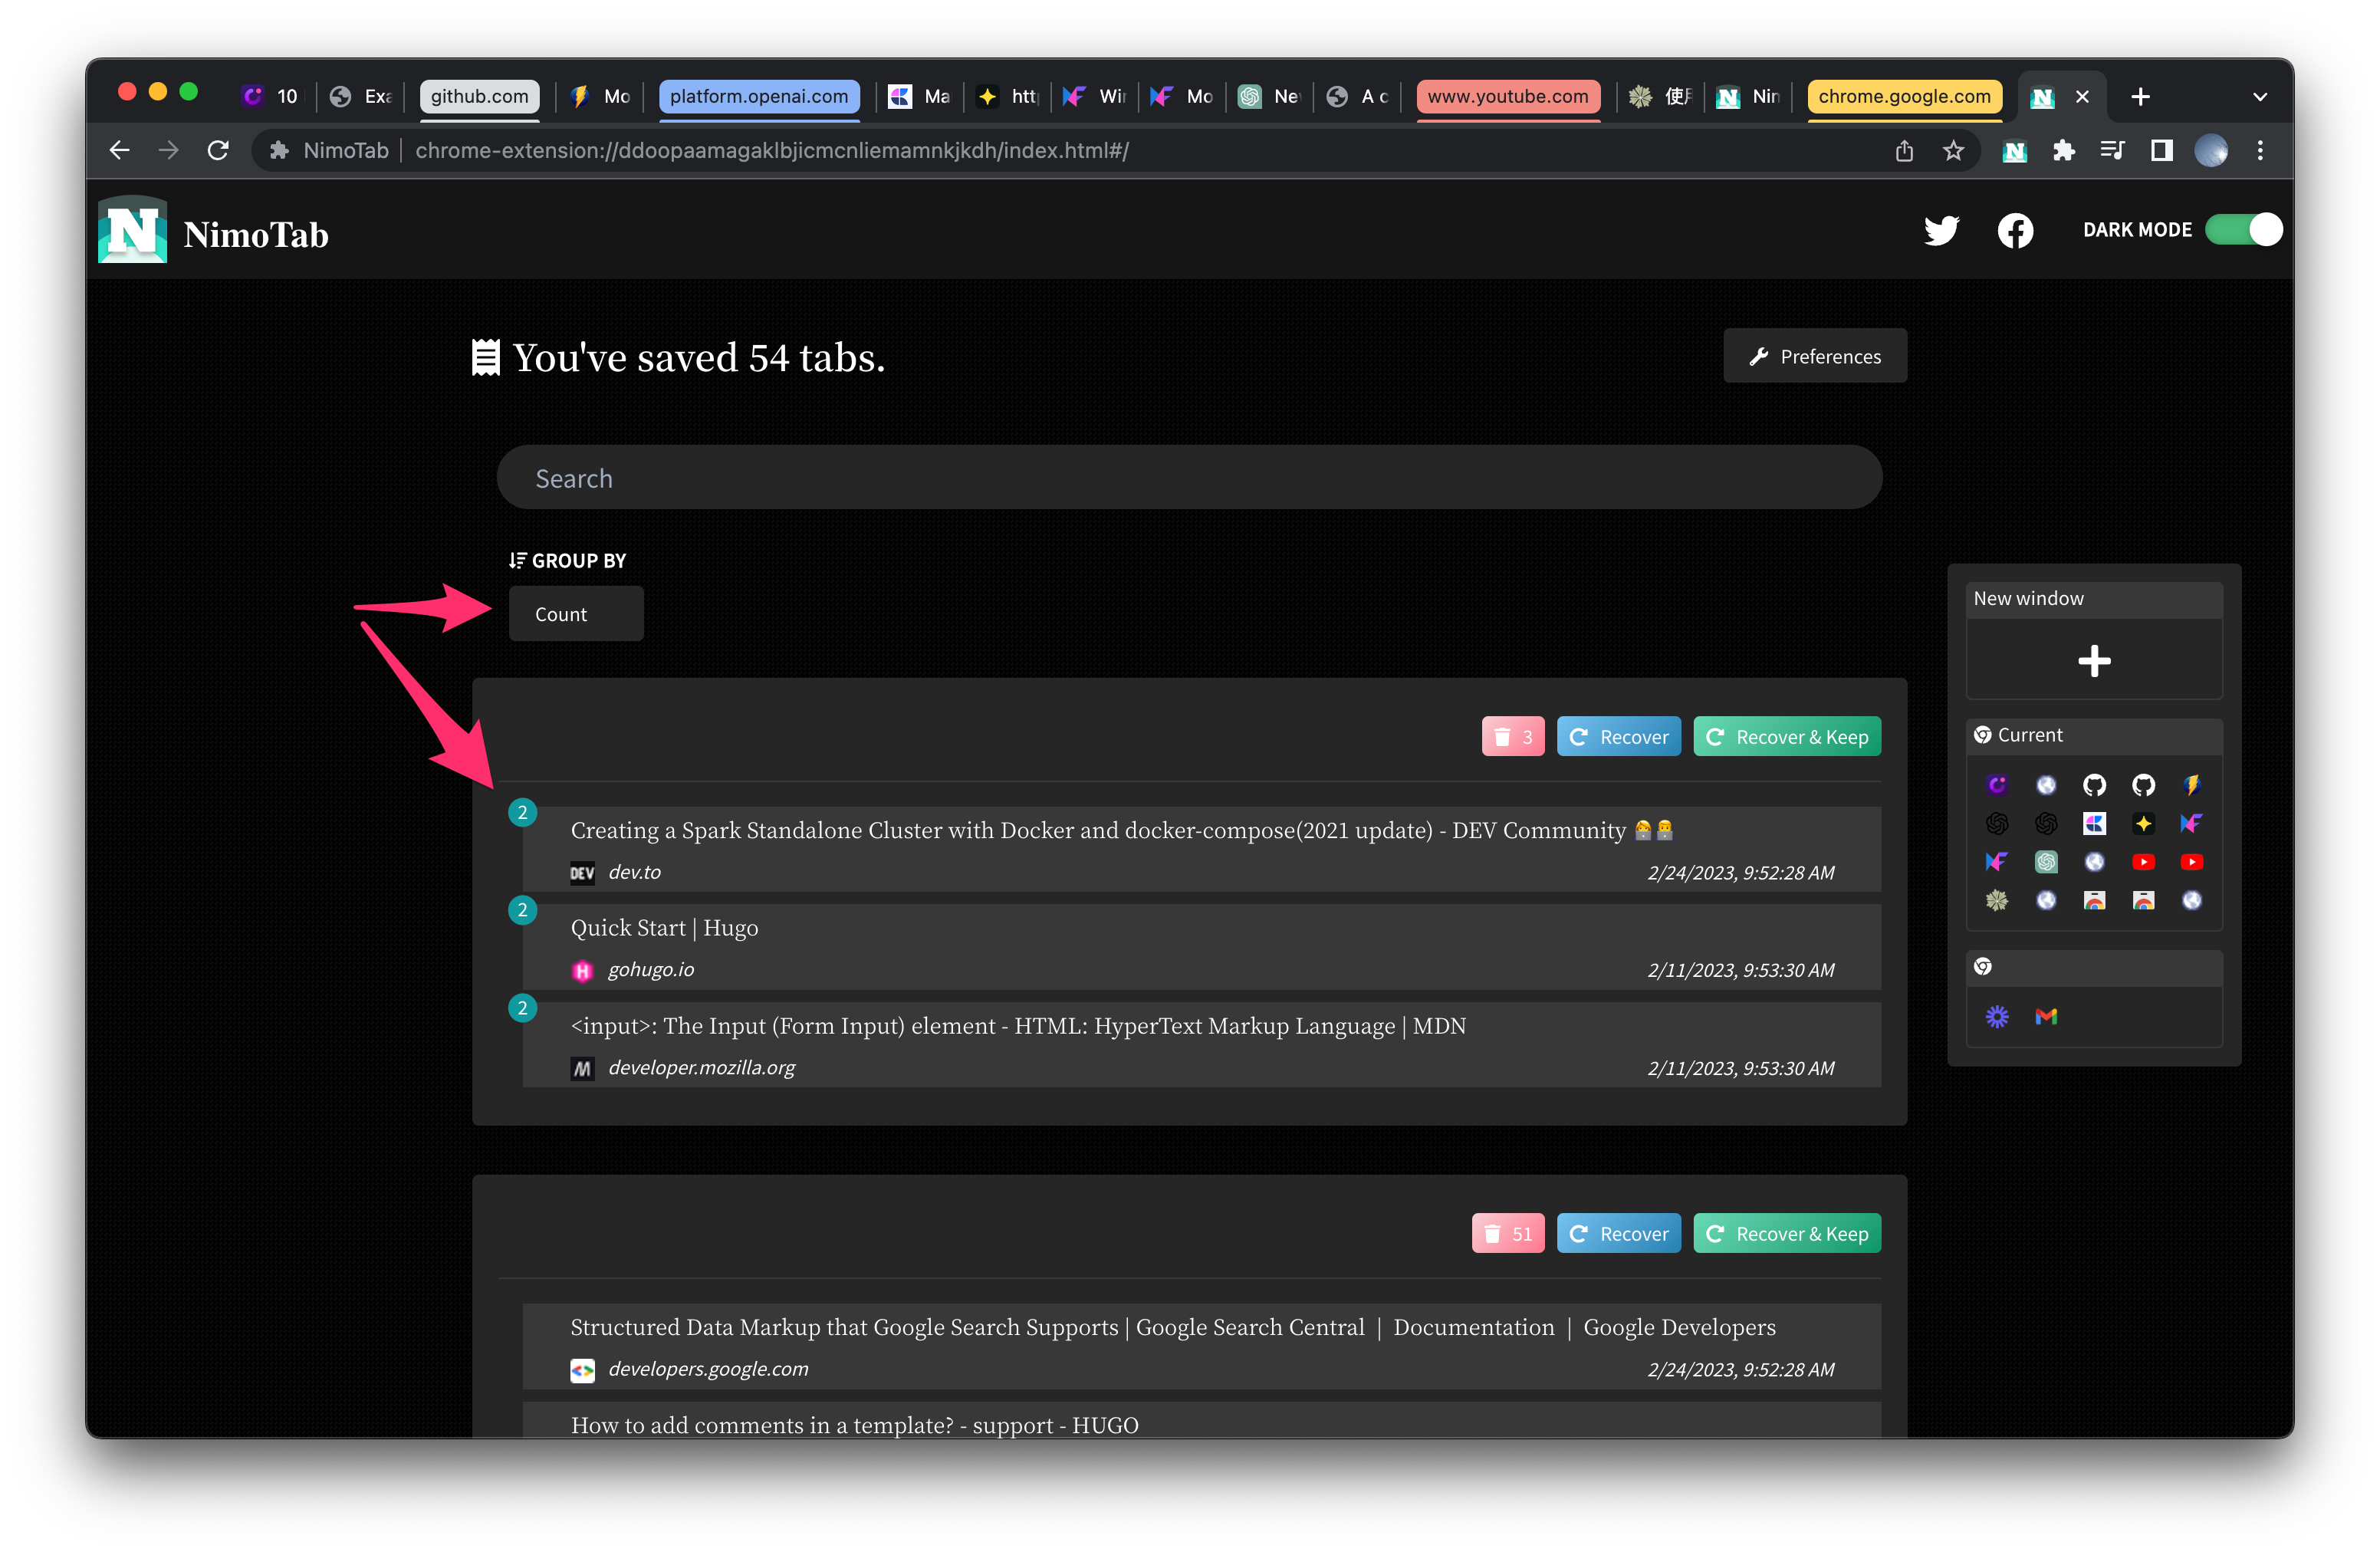The image size is (2380, 1552).
Task: Open a new Chrome tab with plus button
Action: 2140,97
